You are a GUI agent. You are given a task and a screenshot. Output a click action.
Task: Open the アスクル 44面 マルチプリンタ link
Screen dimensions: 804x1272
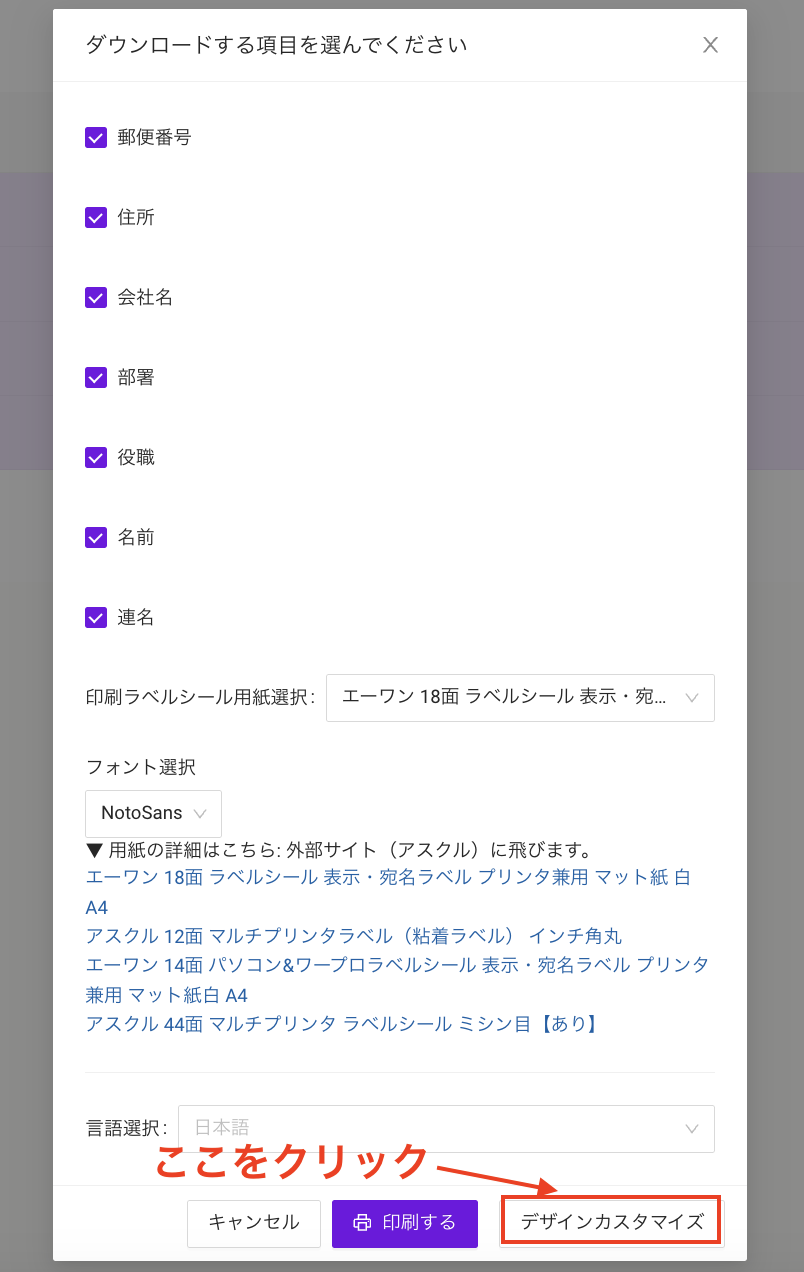pyautogui.click(x=343, y=1024)
